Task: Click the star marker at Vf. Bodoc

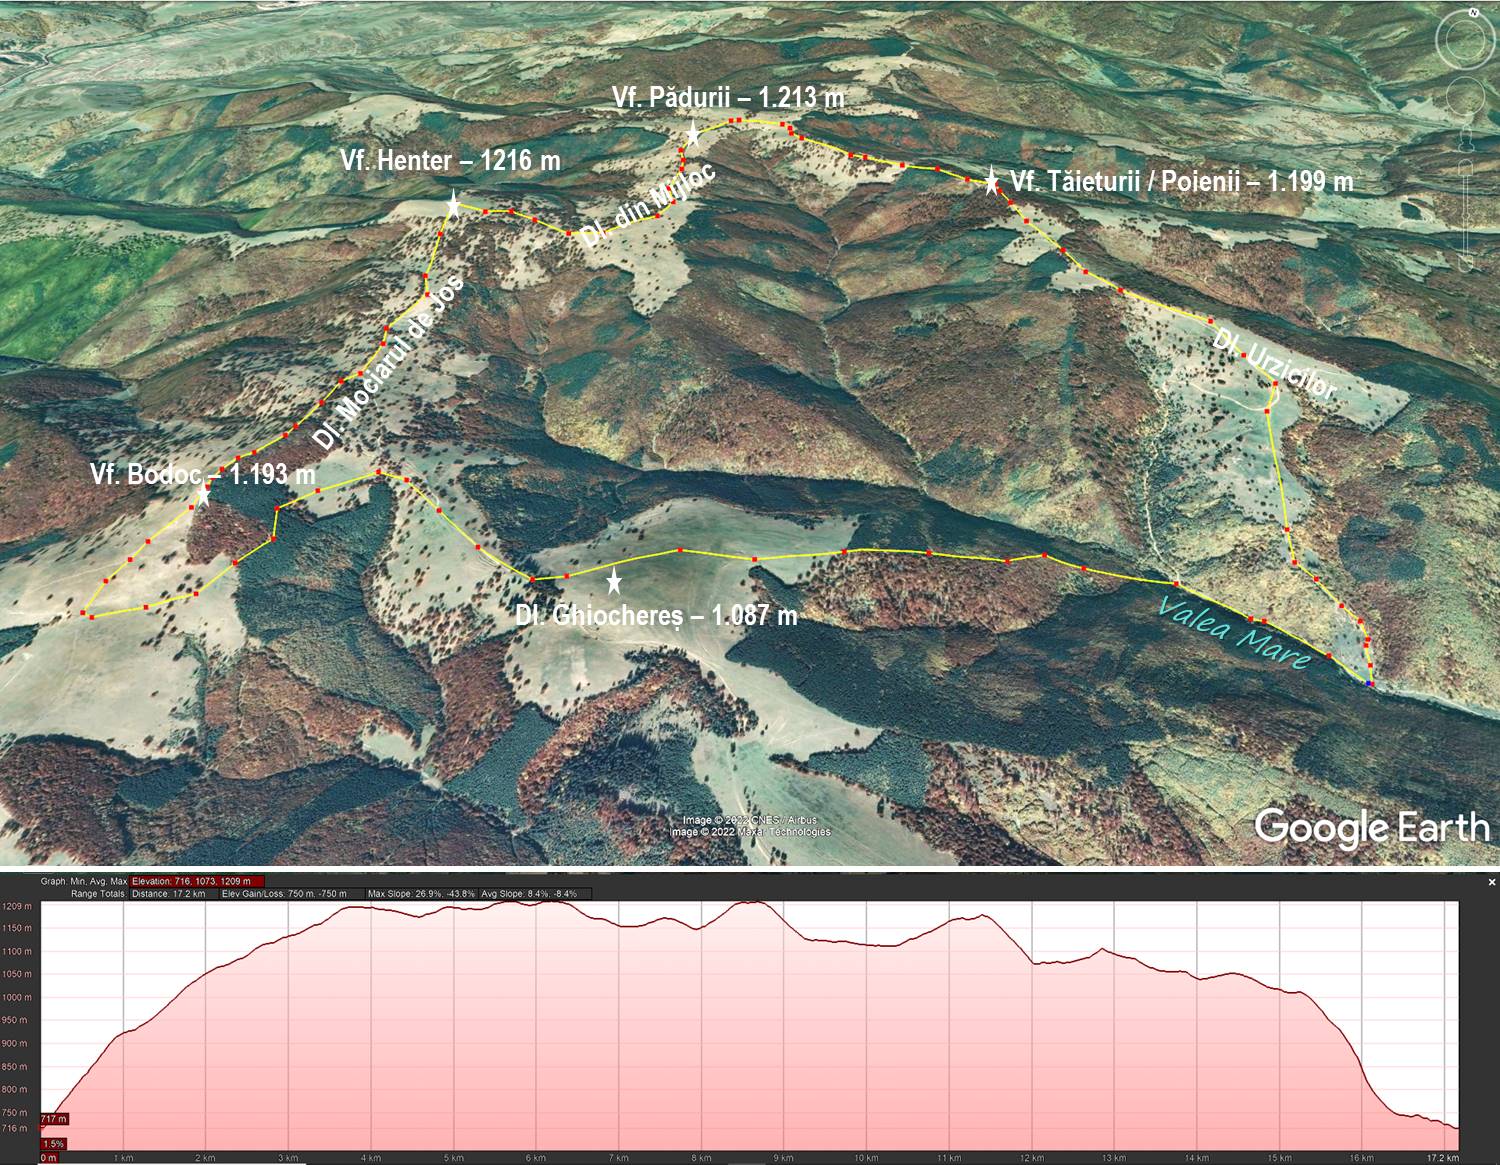Action: [x=204, y=494]
